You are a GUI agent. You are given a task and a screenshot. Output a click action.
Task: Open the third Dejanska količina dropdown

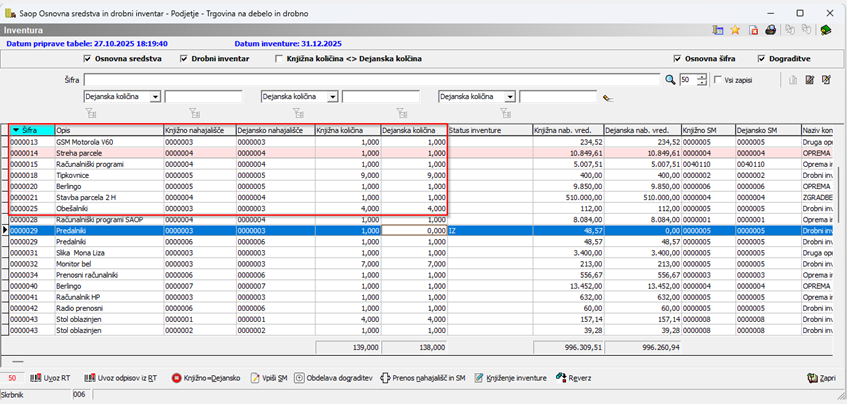[510, 97]
